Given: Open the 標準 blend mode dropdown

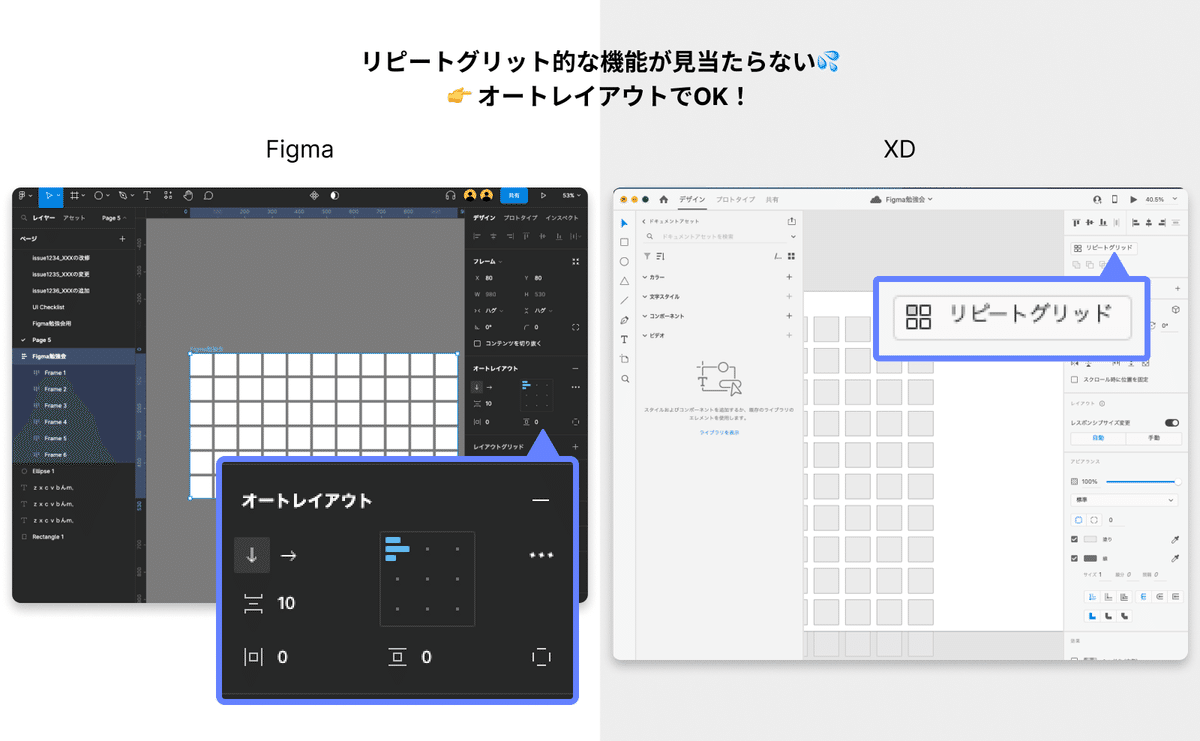Looking at the screenshot, I should pyautogui.click(x=1125, y=500).
